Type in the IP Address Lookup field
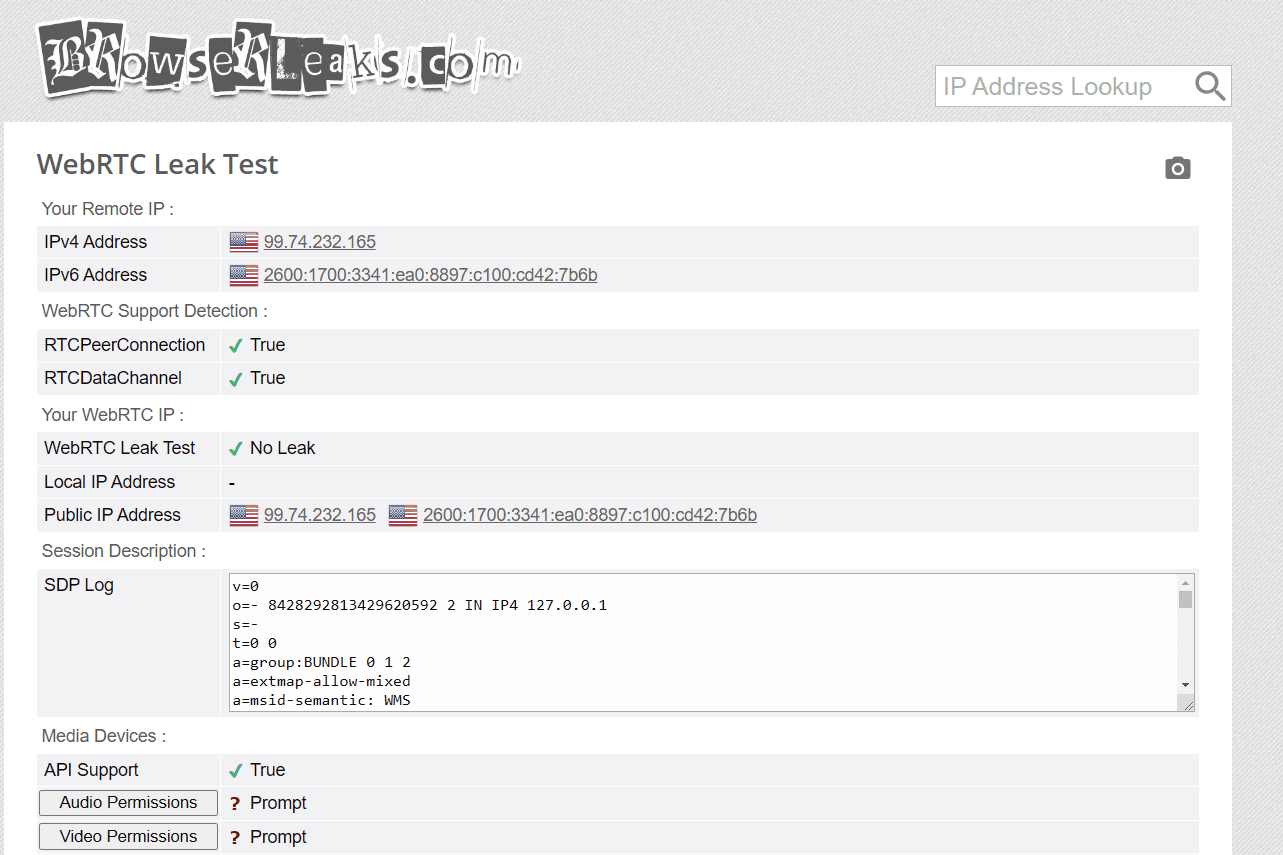Image resolution: width=1283 pixels, height=855 pixels. coord(1060,87)
